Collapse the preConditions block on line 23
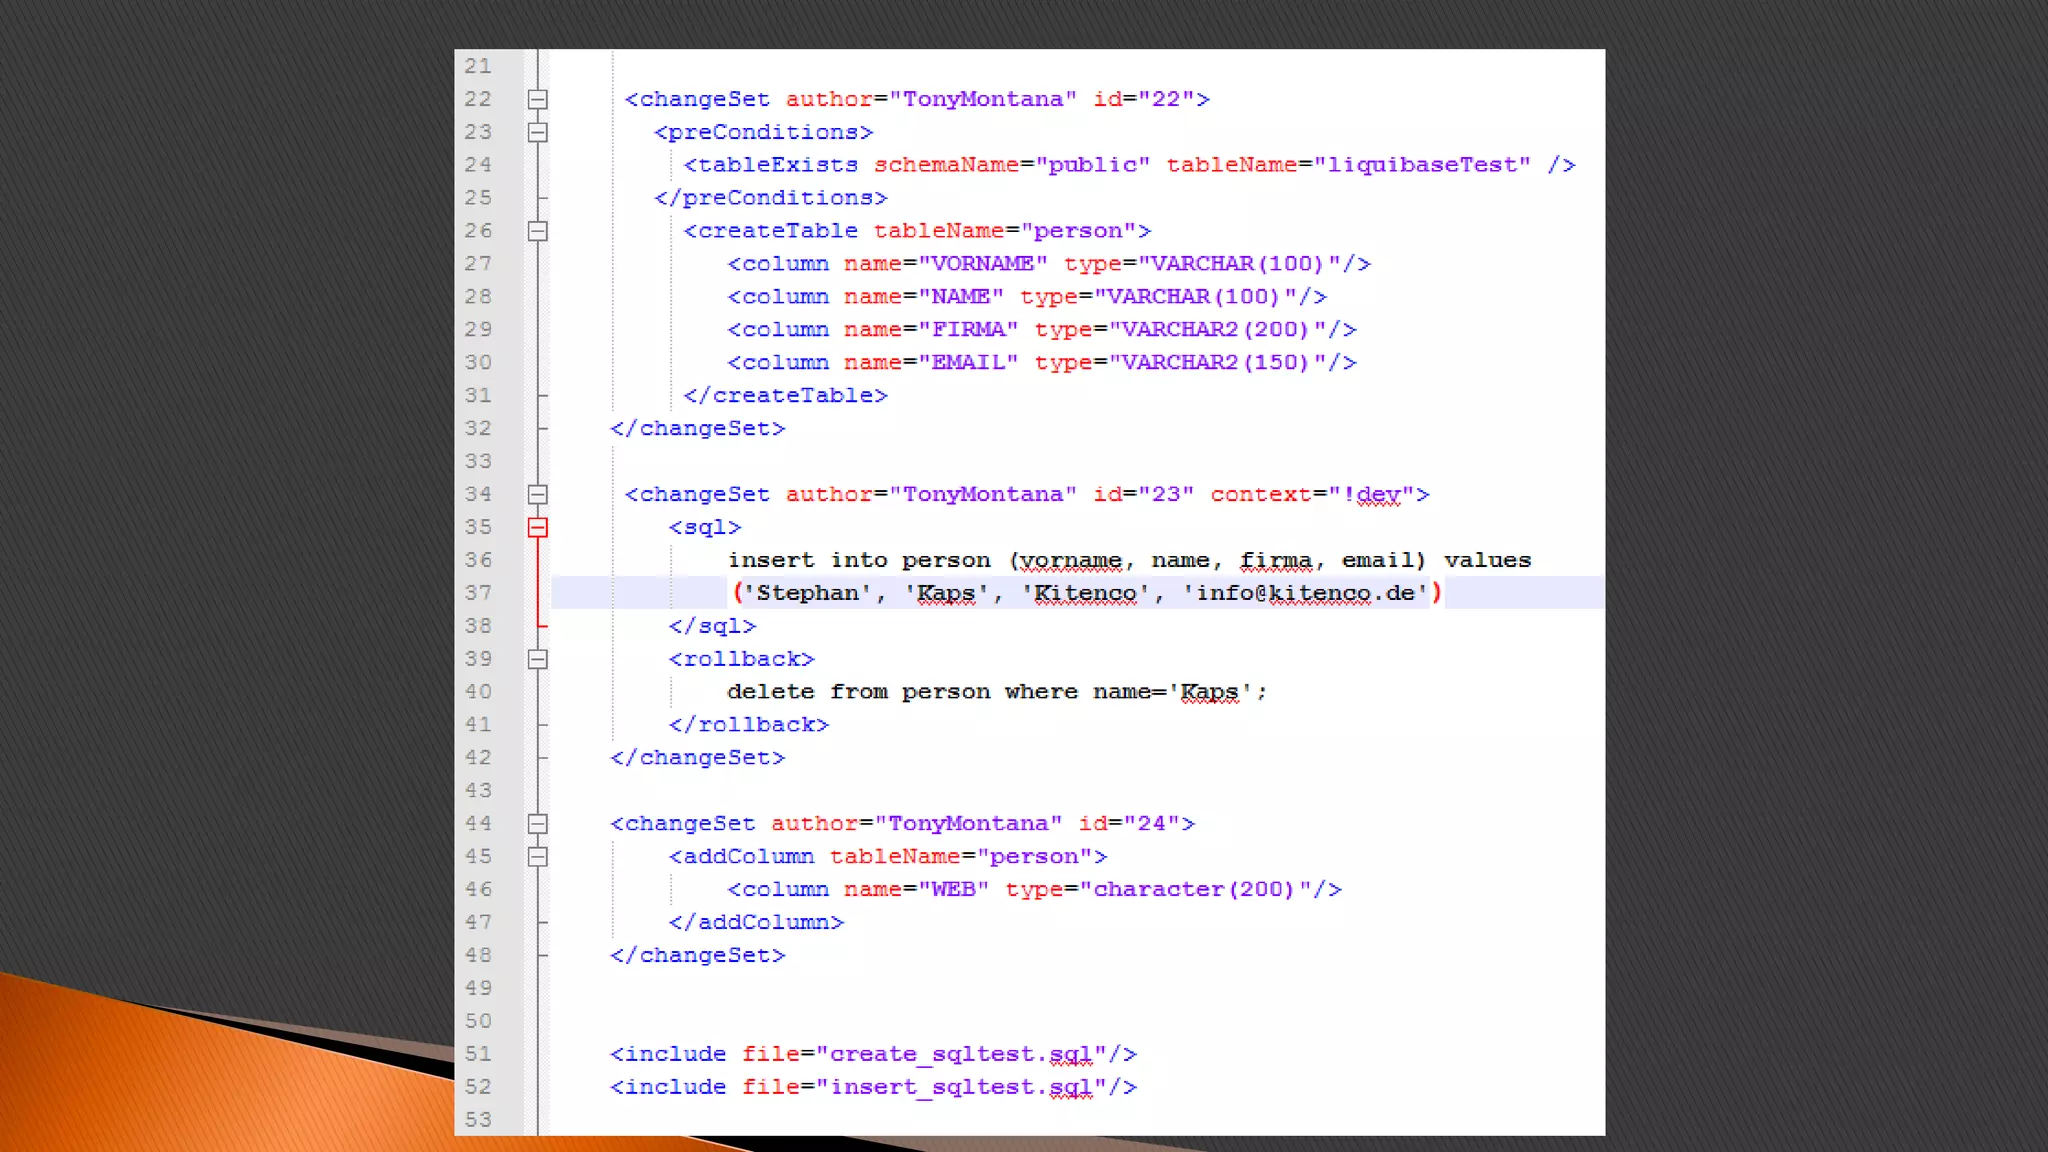The image size is (2048, 1152). [x=537, y=132]
